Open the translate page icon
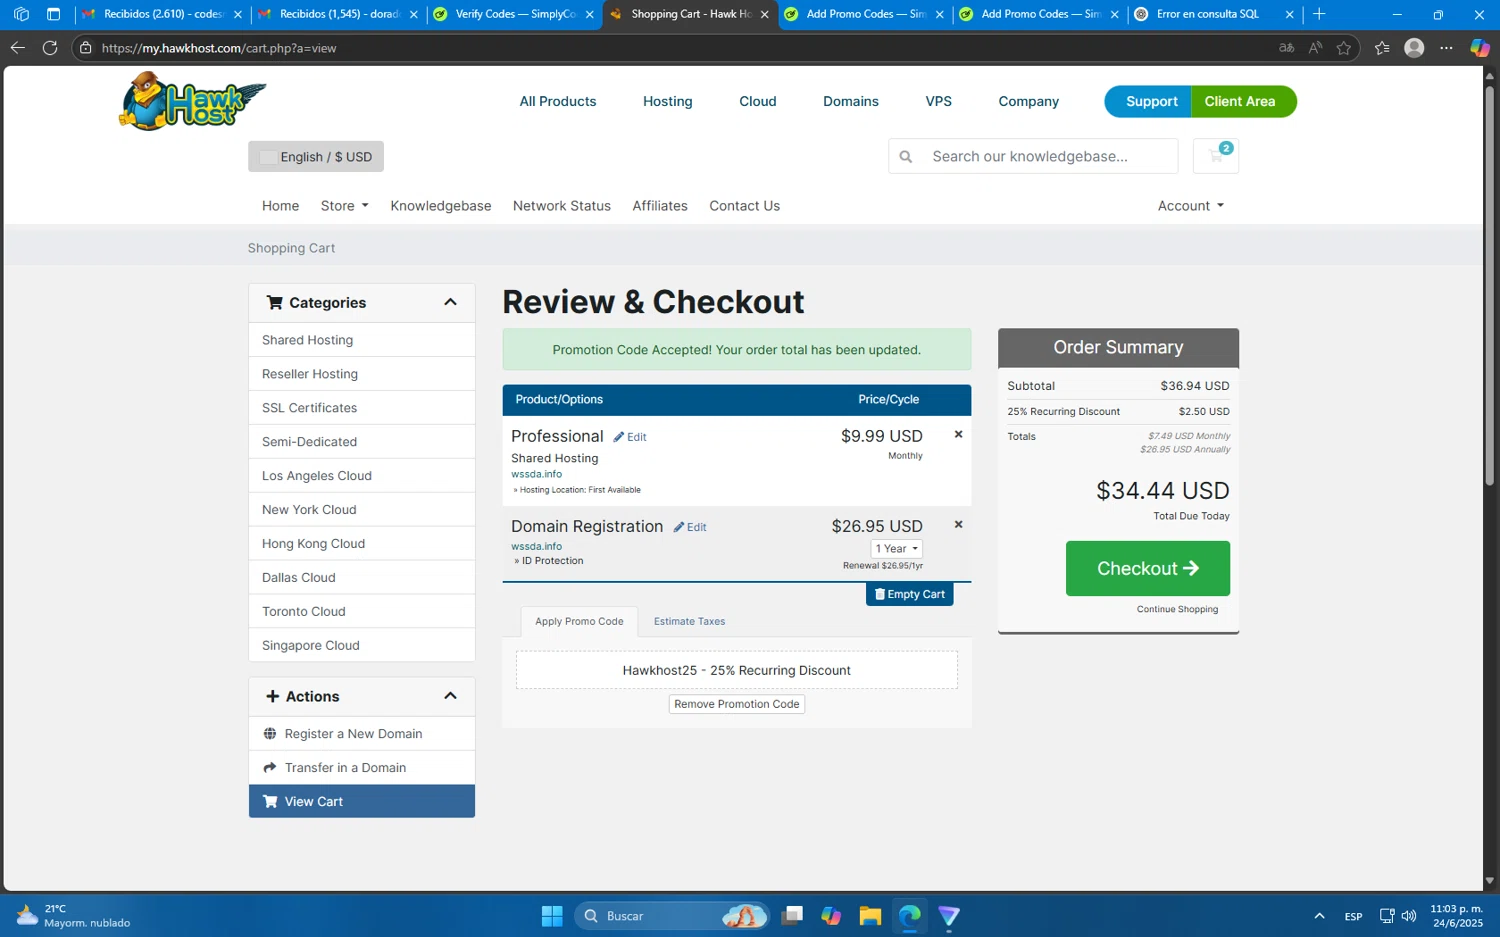Image resolution: width=1500 pixels, height=937 pixels. pyautogui.click(x=1287, y=48)
